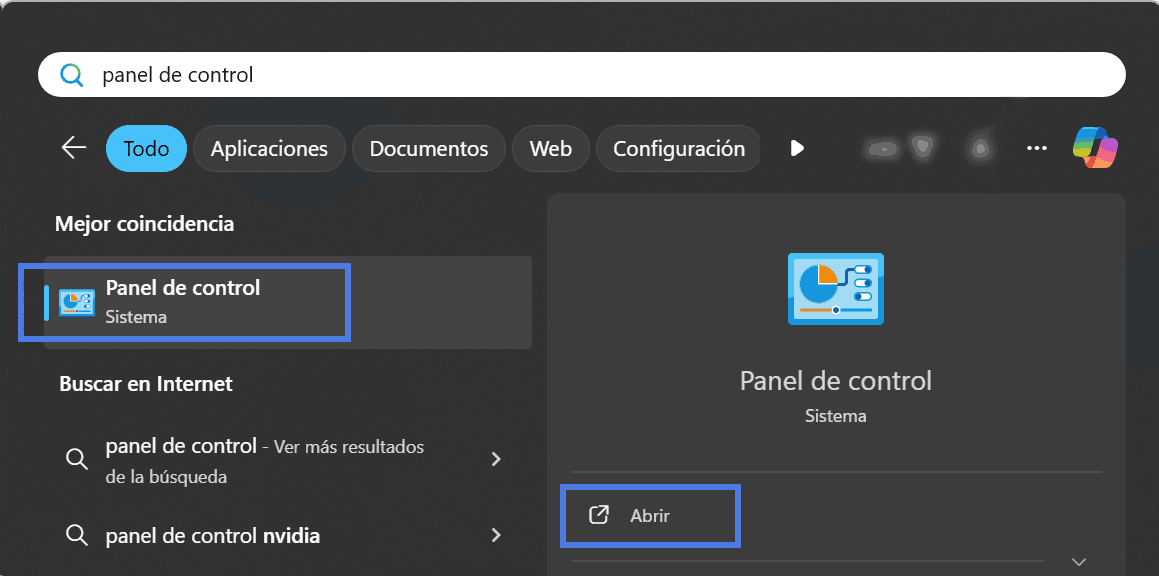Click the magnifier icon beside 'panel de control nvidia'
The width and height of the screenshot is (1159, 576).
point(77,536)
